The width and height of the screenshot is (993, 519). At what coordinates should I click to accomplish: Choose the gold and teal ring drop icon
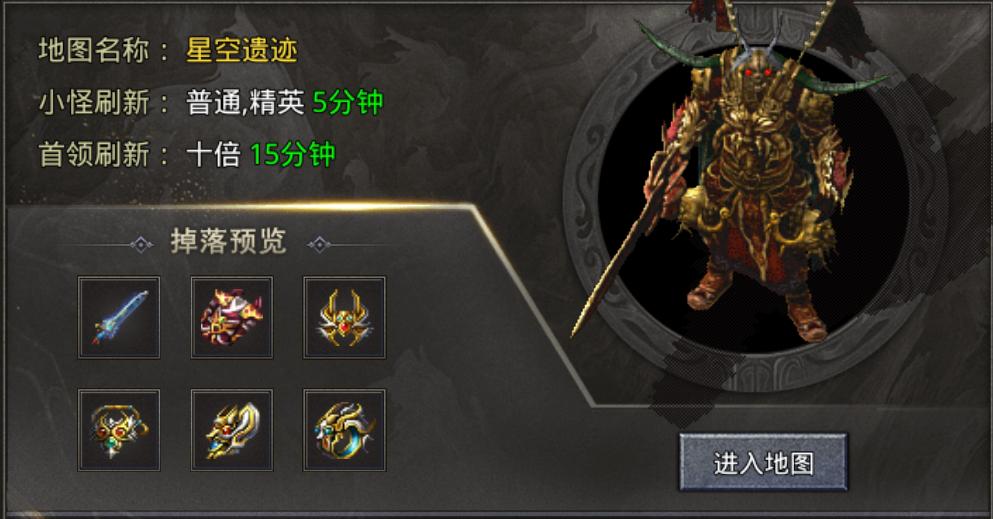click(x=345, y=430)
